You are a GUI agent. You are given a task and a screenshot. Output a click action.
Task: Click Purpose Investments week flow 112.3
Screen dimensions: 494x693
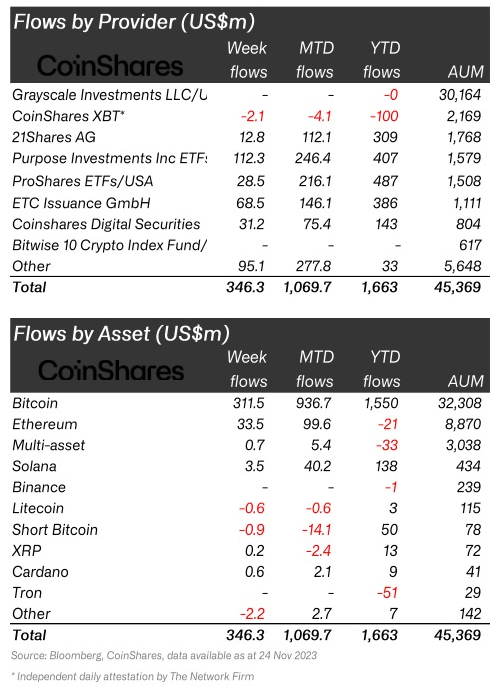(x=249, y=158)
